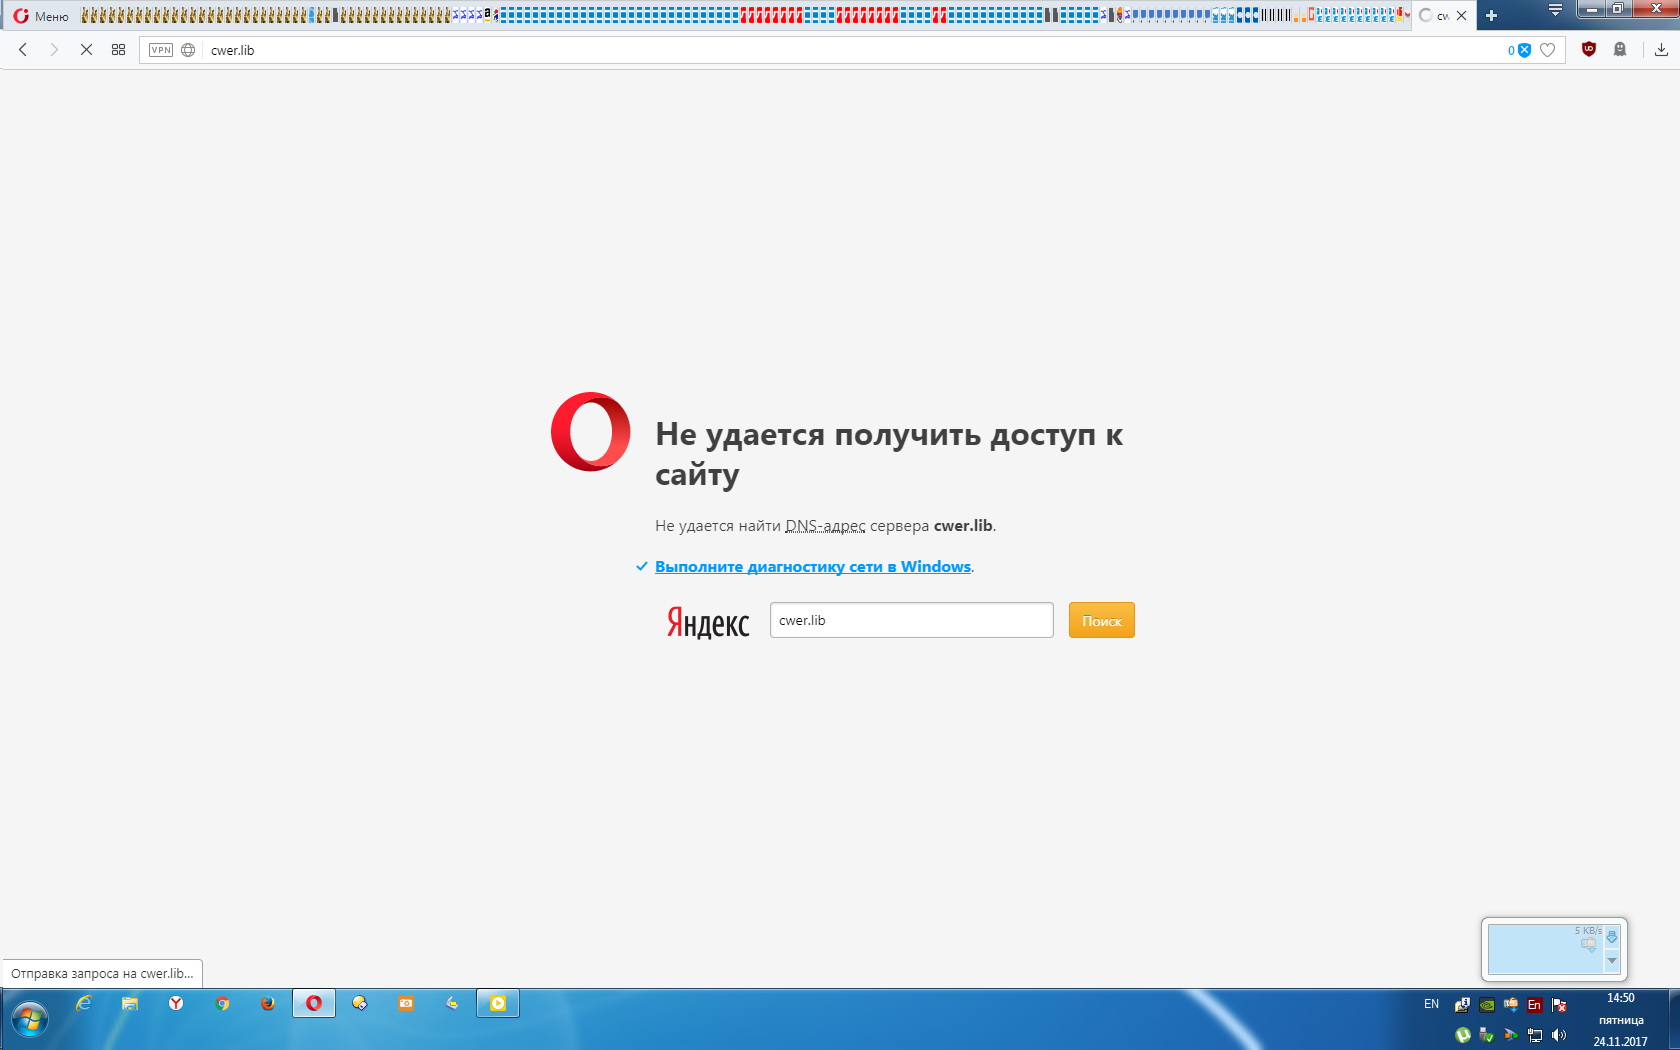1680x1050 pixels.
Task: Open tab tiles grid icon near back button
Action: 117,49
